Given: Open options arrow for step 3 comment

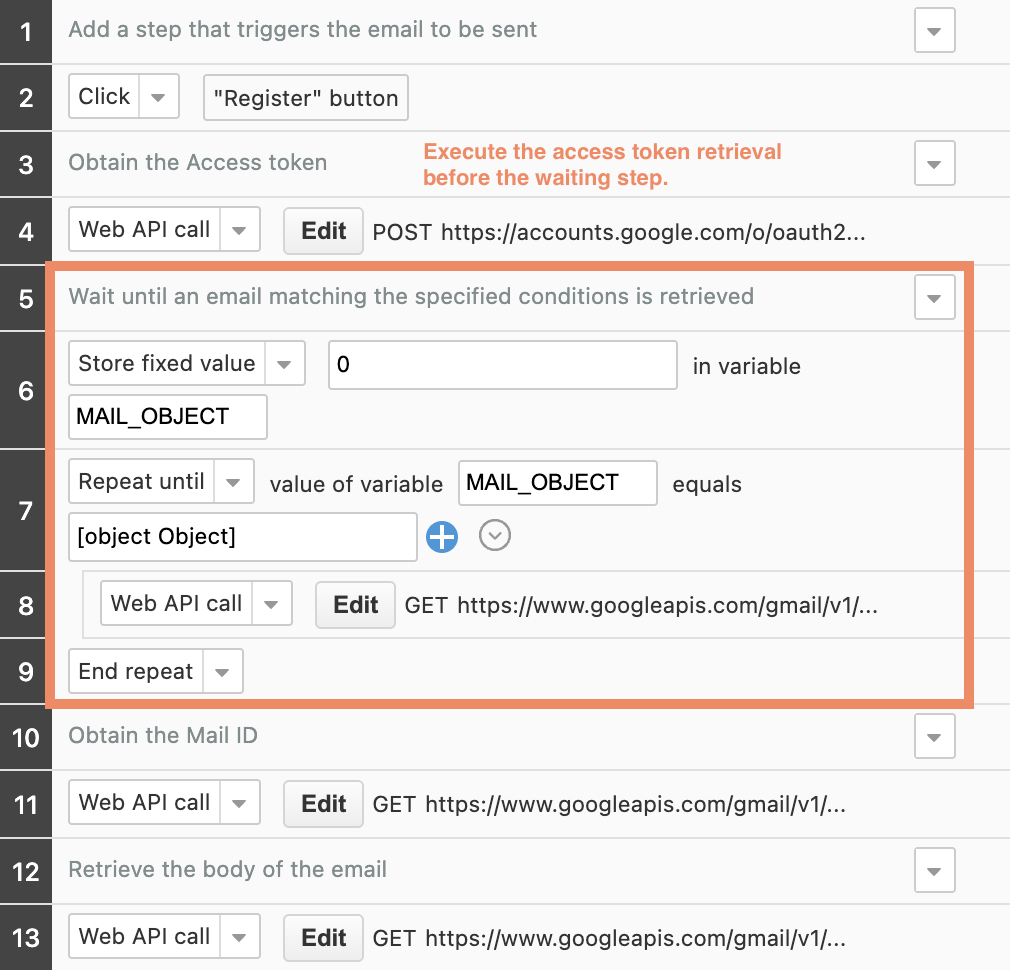Looking at the screenshot, I should pos(934,163).
